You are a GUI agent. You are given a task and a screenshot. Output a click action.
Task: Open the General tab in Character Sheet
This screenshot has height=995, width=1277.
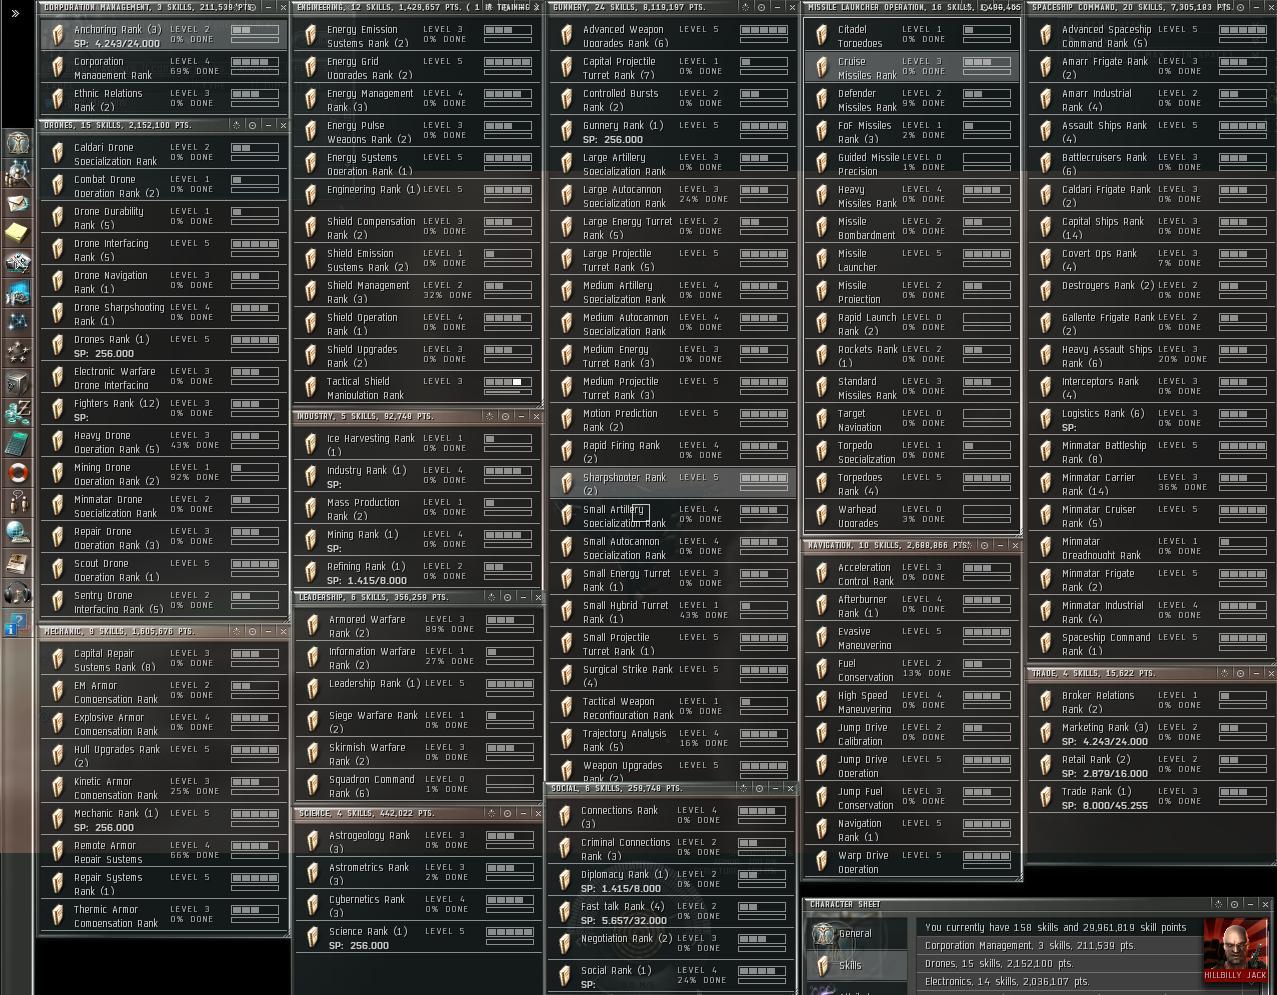coord(856,934)
